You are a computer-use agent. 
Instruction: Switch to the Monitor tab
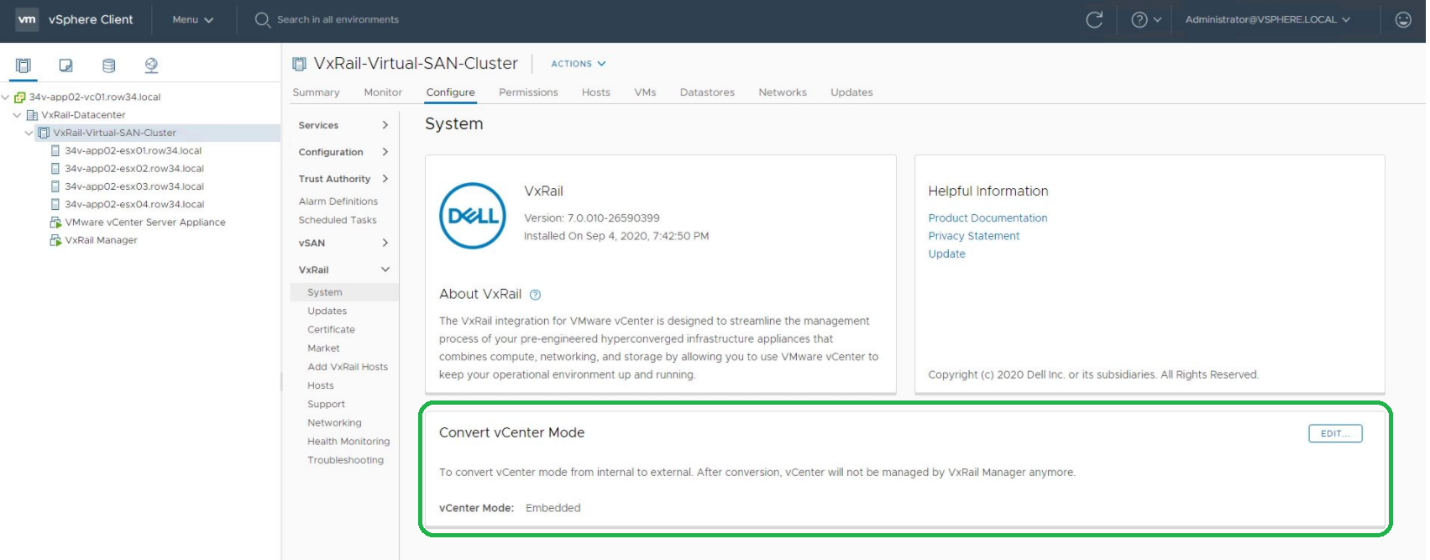click(383, 92)
